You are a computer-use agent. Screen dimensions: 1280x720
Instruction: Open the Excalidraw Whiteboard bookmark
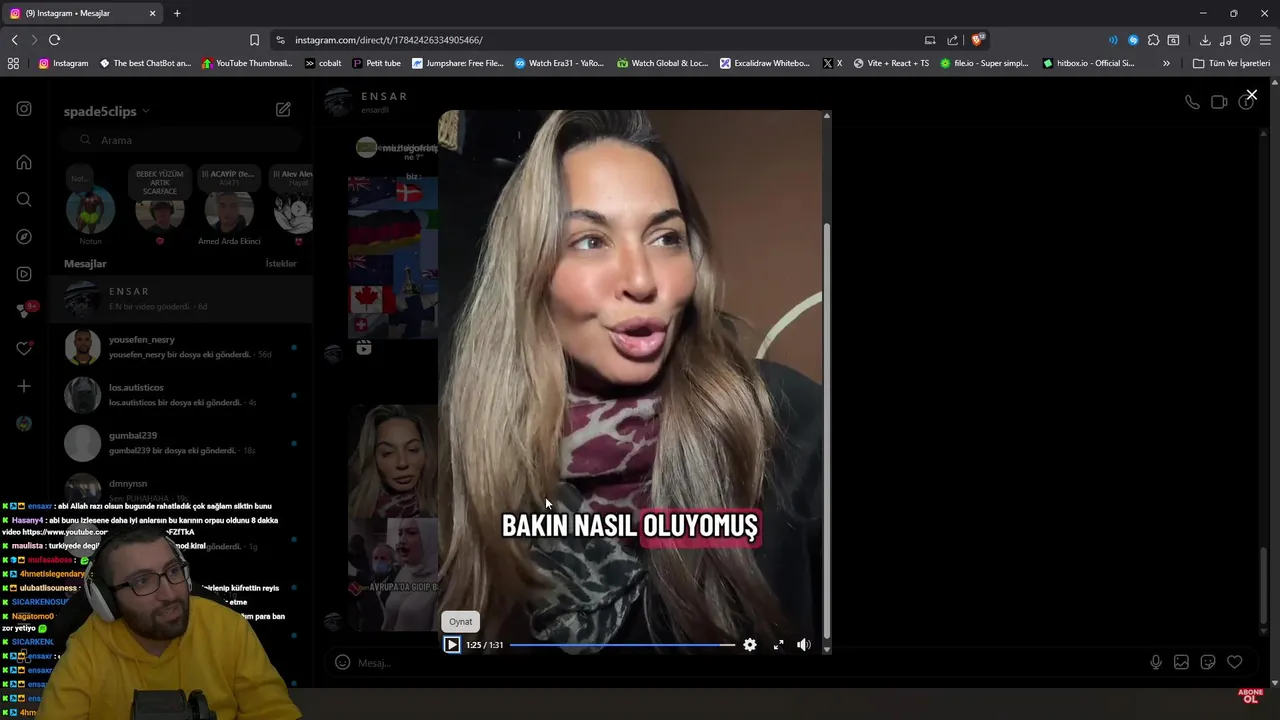click(x=765, y=63)
